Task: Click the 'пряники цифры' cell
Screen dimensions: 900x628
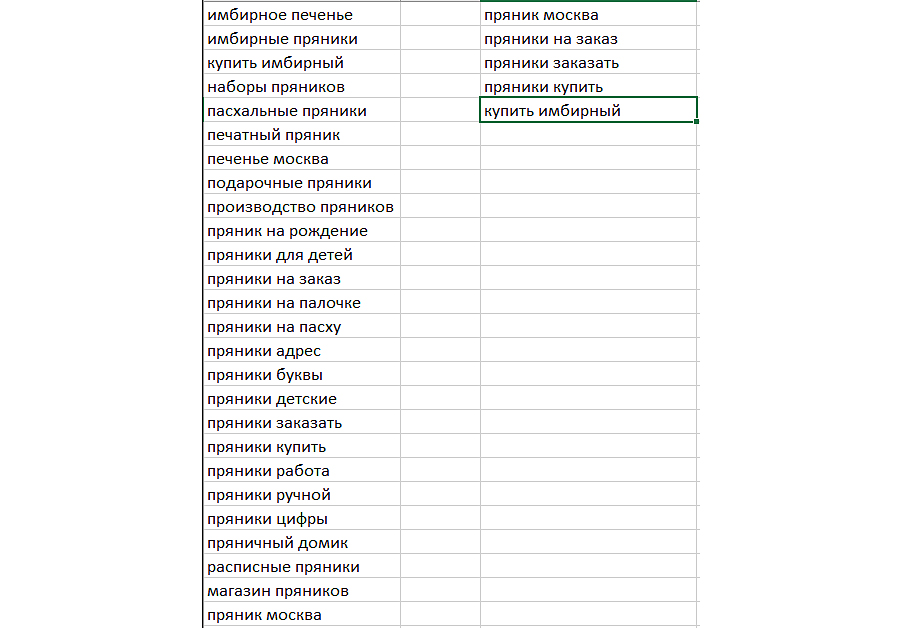Action: (x=267, y=519)
